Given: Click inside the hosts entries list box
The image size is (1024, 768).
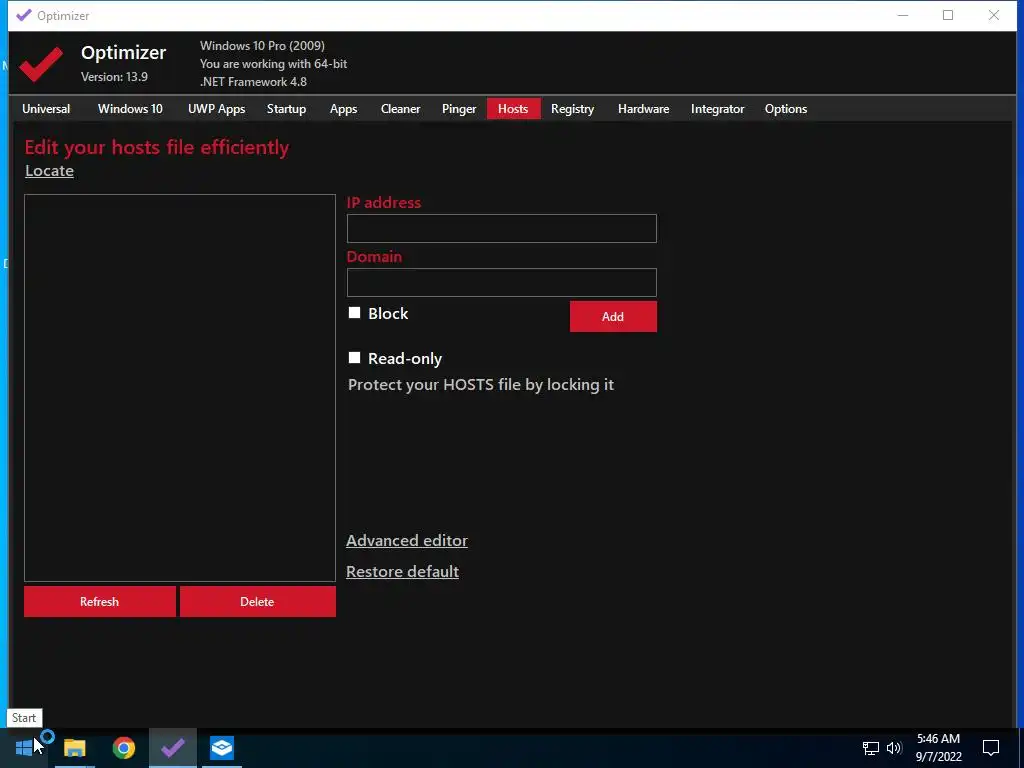Looking at the screenshot, I should pyautogui.click(x=180, y=388).
